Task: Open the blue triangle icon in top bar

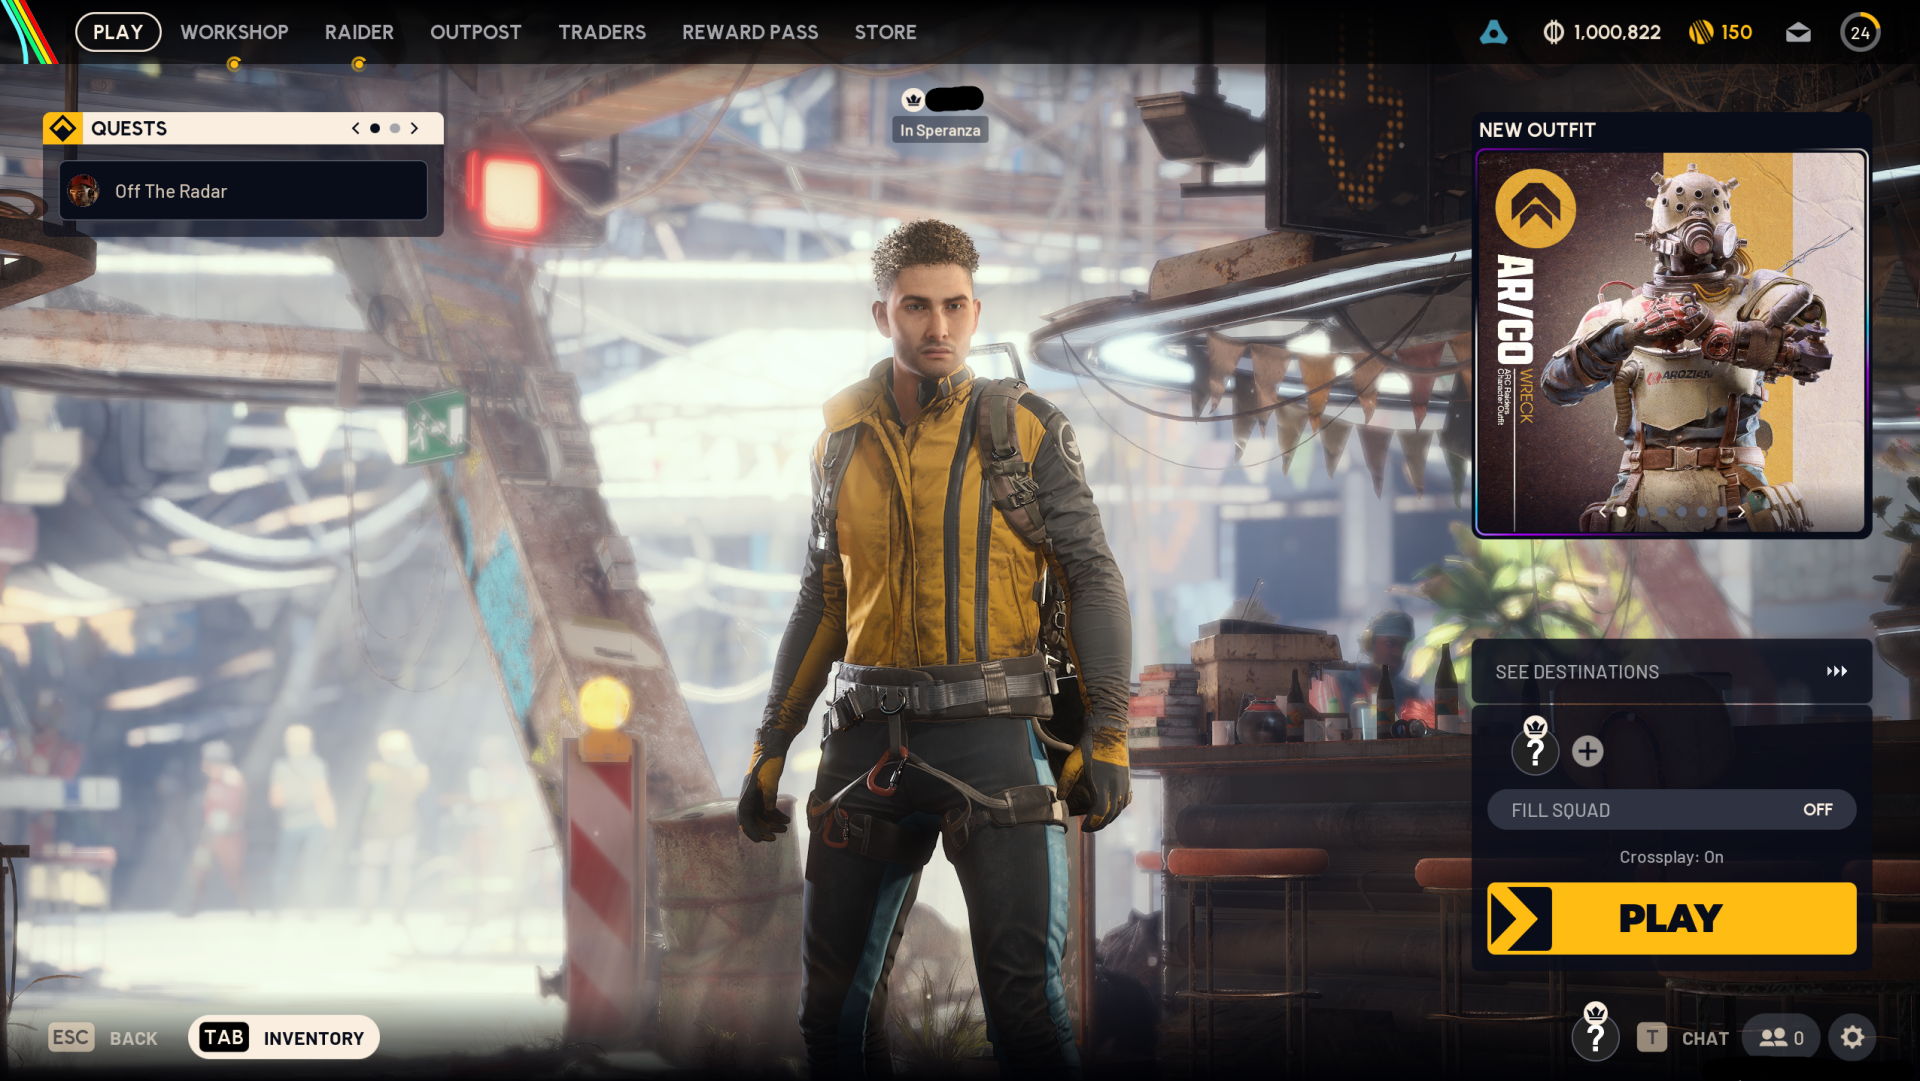Action: 1493,32
